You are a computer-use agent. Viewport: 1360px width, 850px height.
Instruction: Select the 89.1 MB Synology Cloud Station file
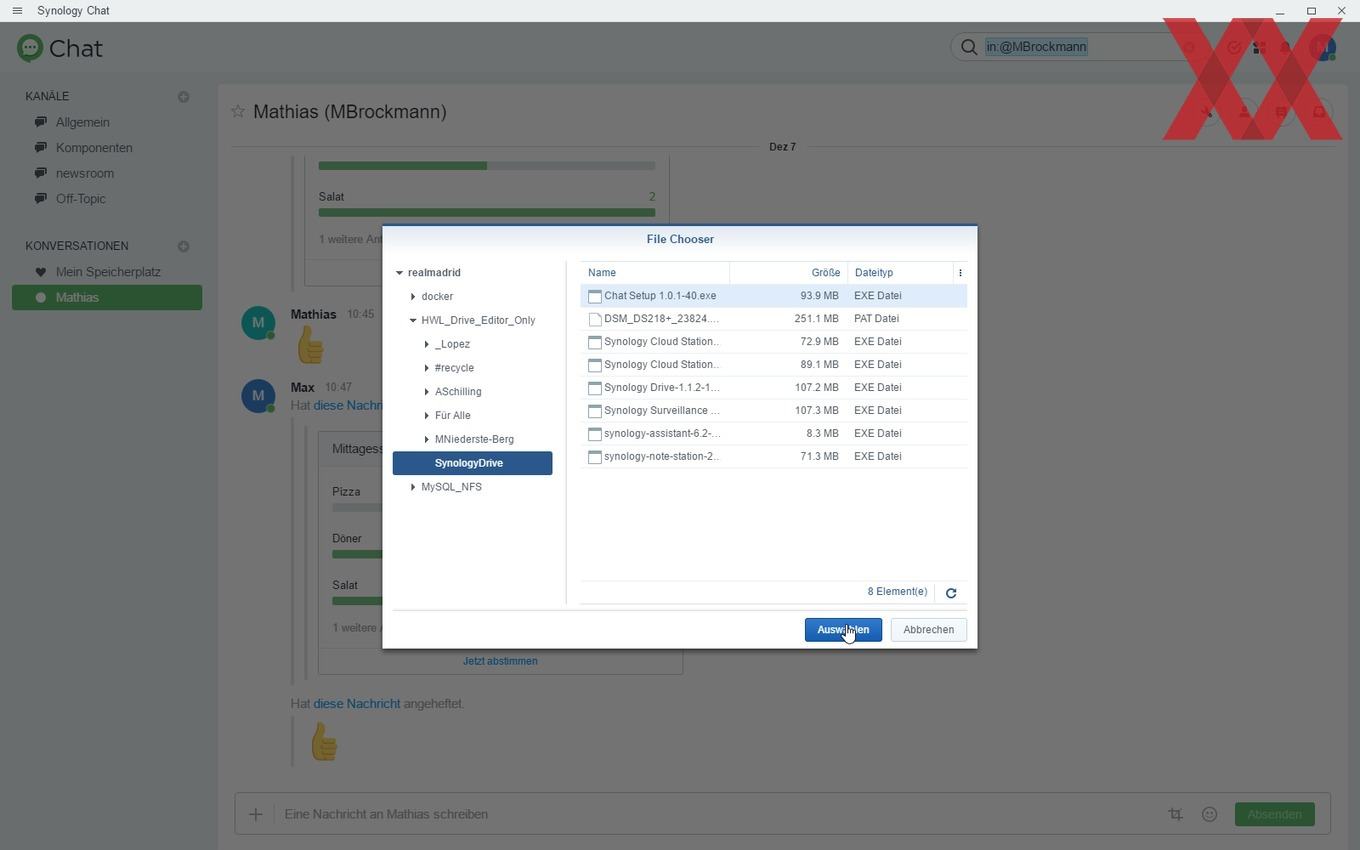click(x=773, y=365)
